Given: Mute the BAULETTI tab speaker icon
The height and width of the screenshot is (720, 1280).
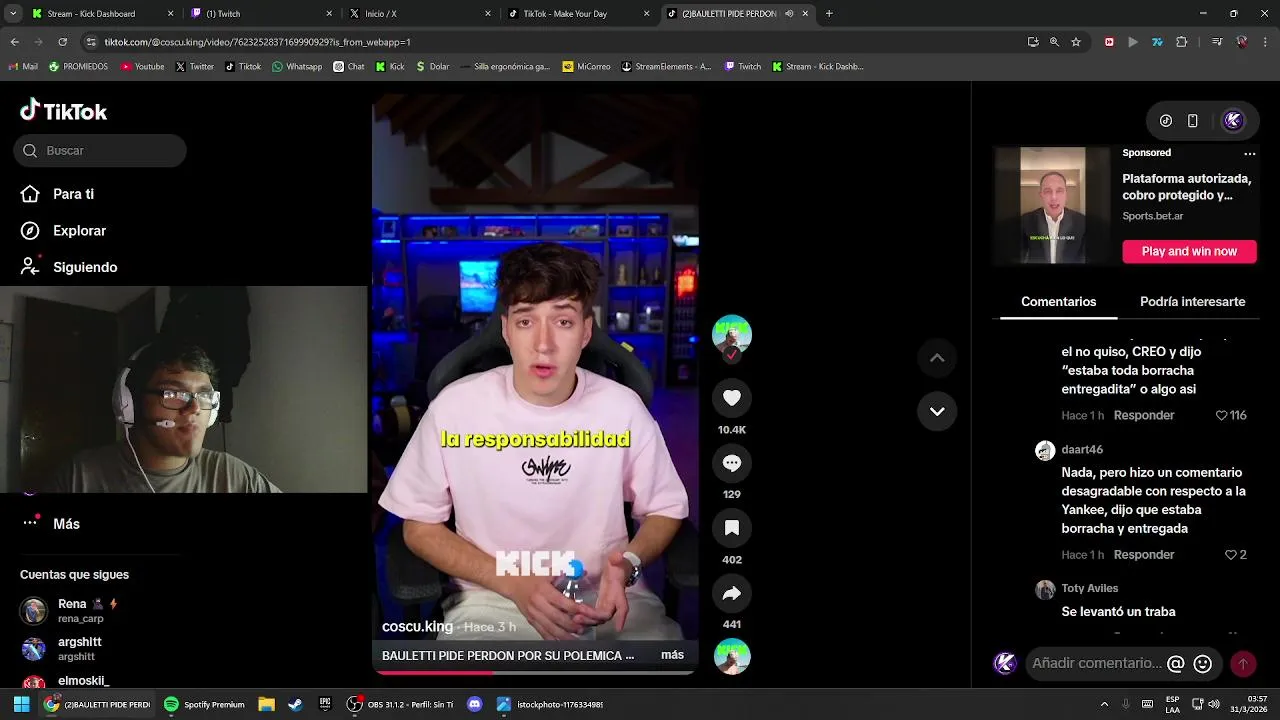Looking at the screenshot, I should (x=789, y=14).
